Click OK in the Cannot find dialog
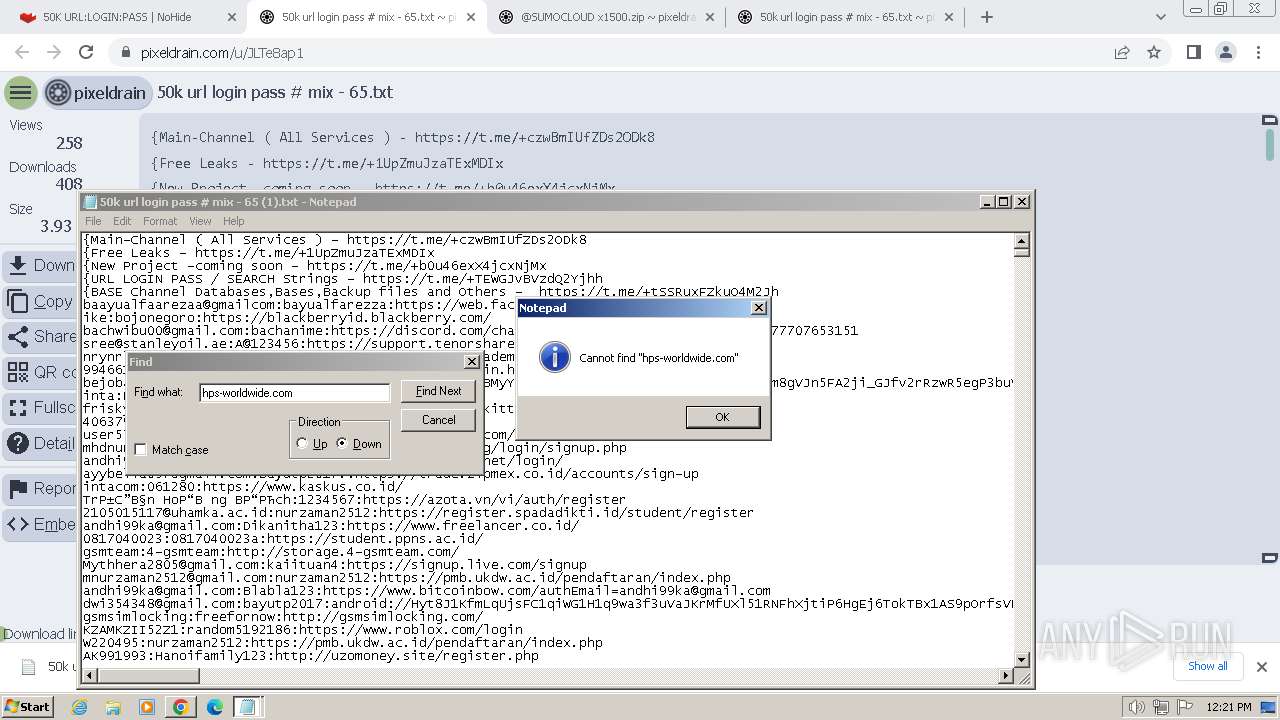Viewport: 1280px width, 720px height. coord(722,417)
